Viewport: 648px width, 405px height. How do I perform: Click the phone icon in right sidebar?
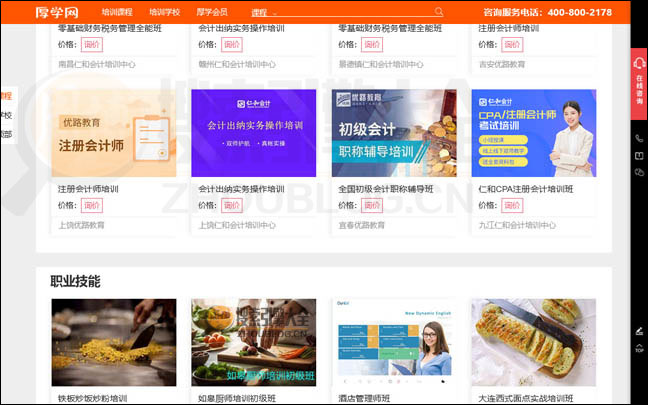639,139
